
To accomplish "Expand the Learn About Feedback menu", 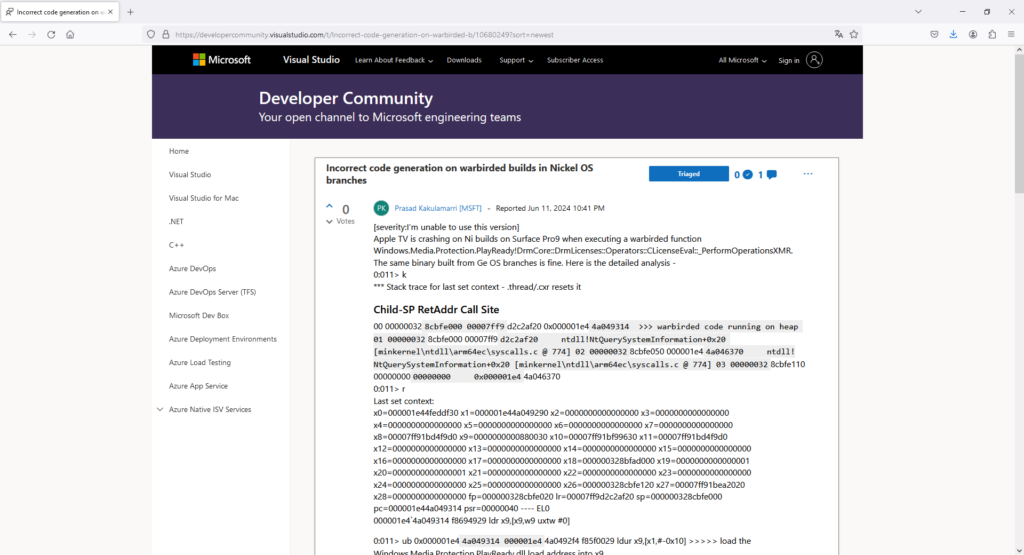I will click(x=393, y=60).
